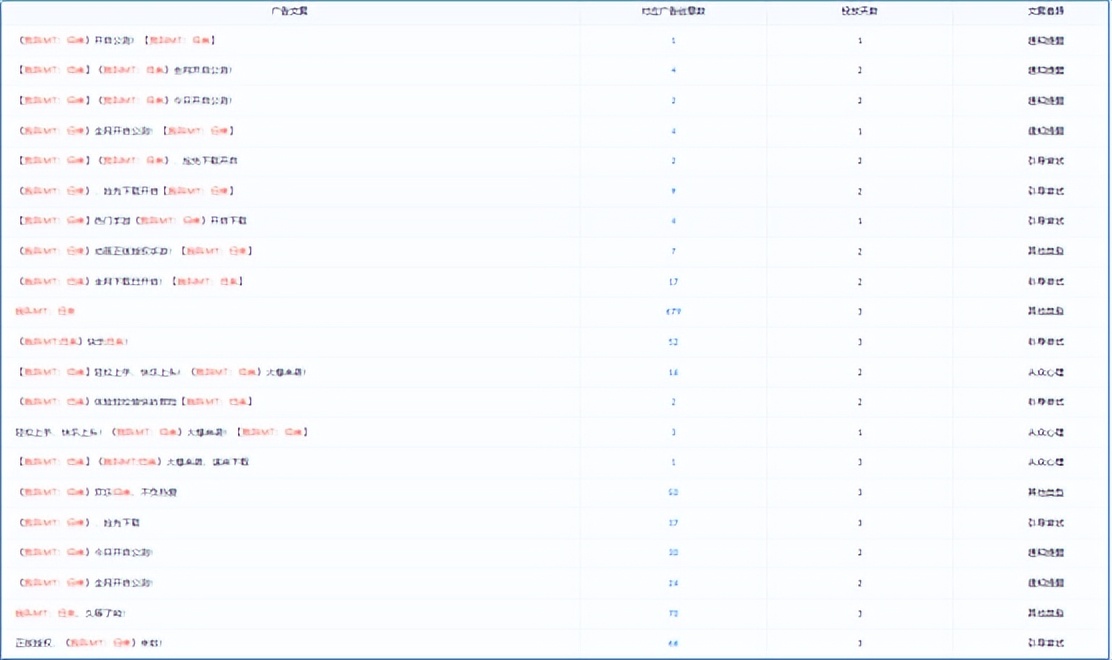Select the ad copy containing 不变热爱
The width and height of the screenshot is (1112, 660).
coord(98,492)
